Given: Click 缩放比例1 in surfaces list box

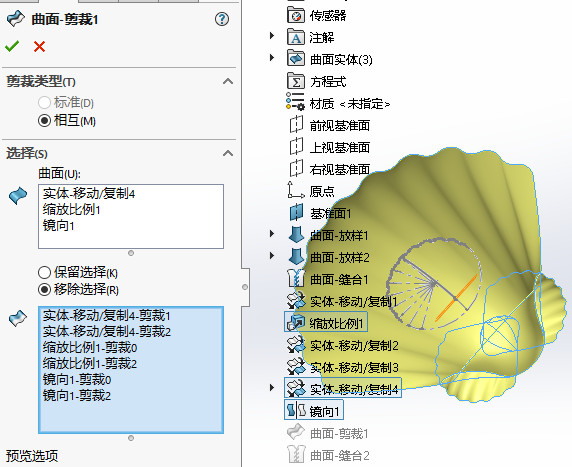Looking at the screenshot, I should [72, 210].
